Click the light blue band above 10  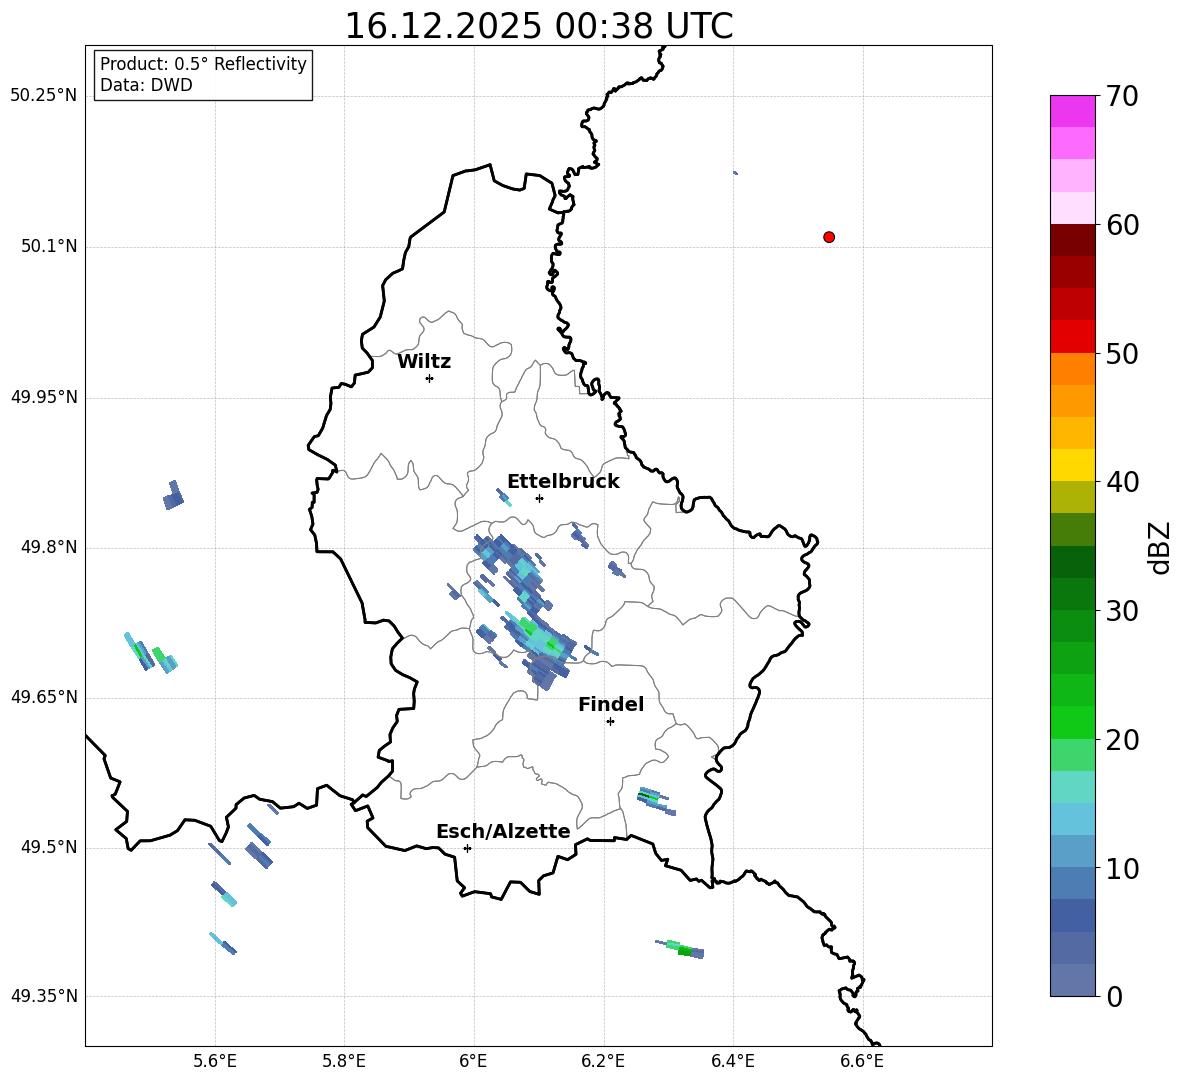pyautogui.click(x=1072, y=852)
